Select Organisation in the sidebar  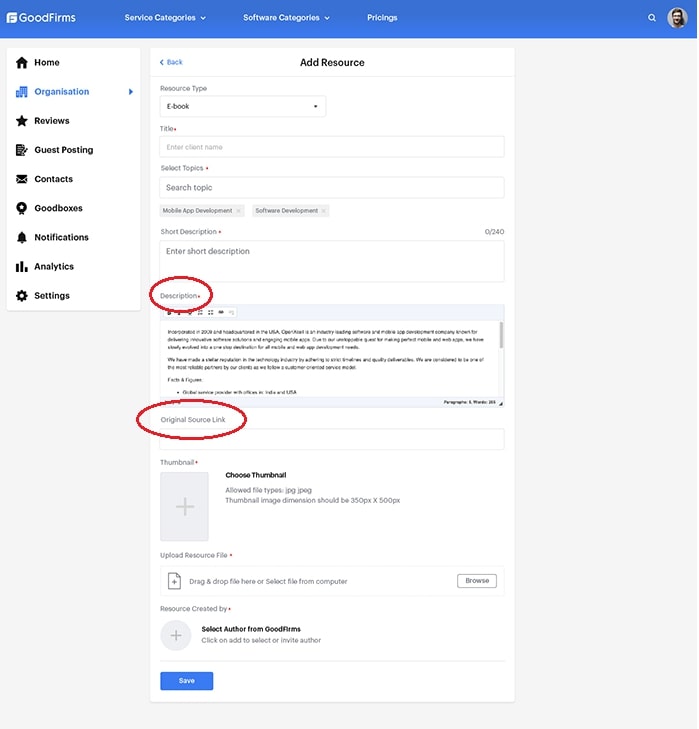61,92
